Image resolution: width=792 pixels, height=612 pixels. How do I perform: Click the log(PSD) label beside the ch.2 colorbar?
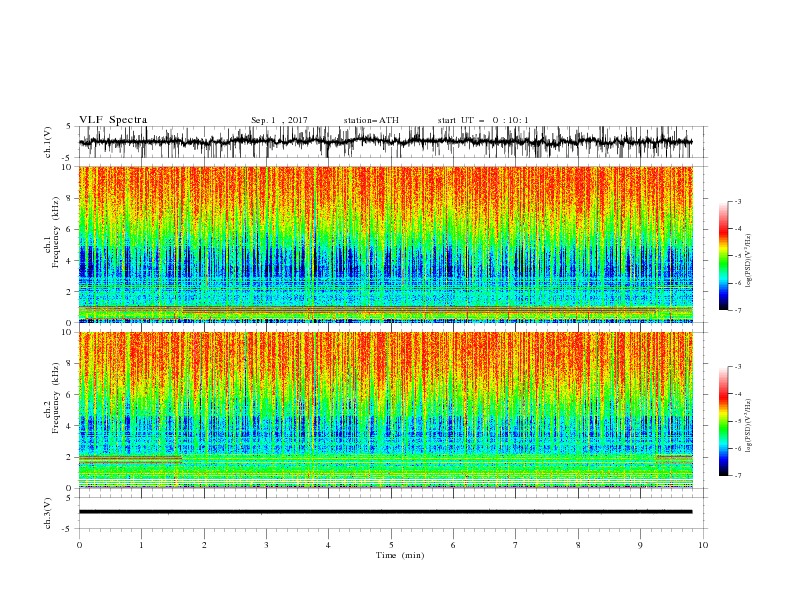(748, 425)
